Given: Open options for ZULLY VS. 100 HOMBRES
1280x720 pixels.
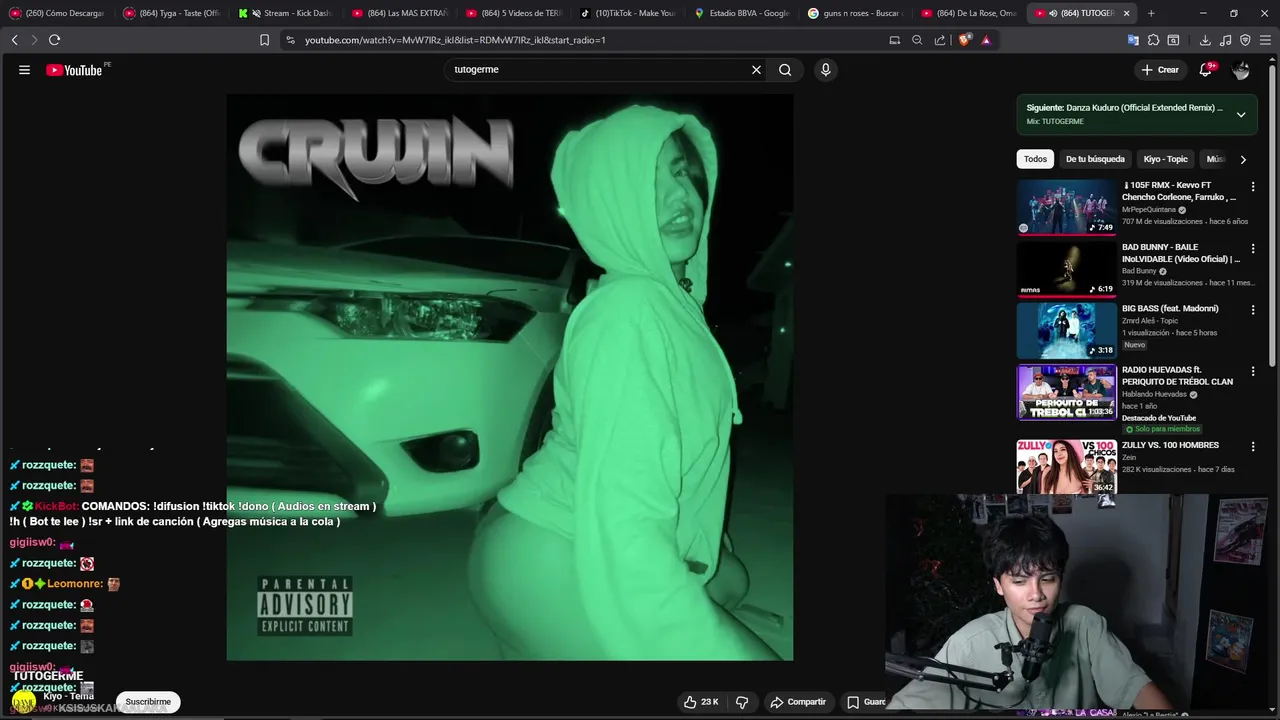Looking at the screenshot, I should [1252, 447].
